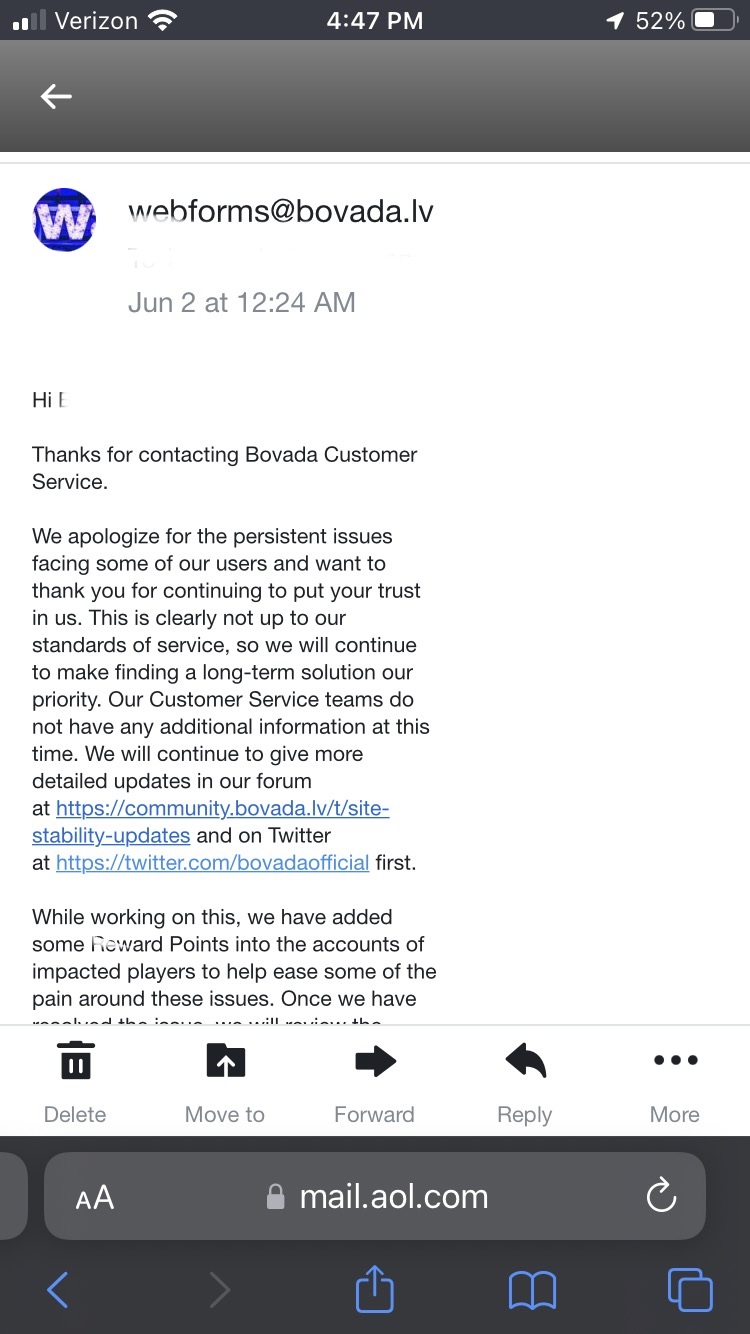Open the twitter.com/bovadaofficial link
Screen dimensions: 750x1334
[212, 862]
